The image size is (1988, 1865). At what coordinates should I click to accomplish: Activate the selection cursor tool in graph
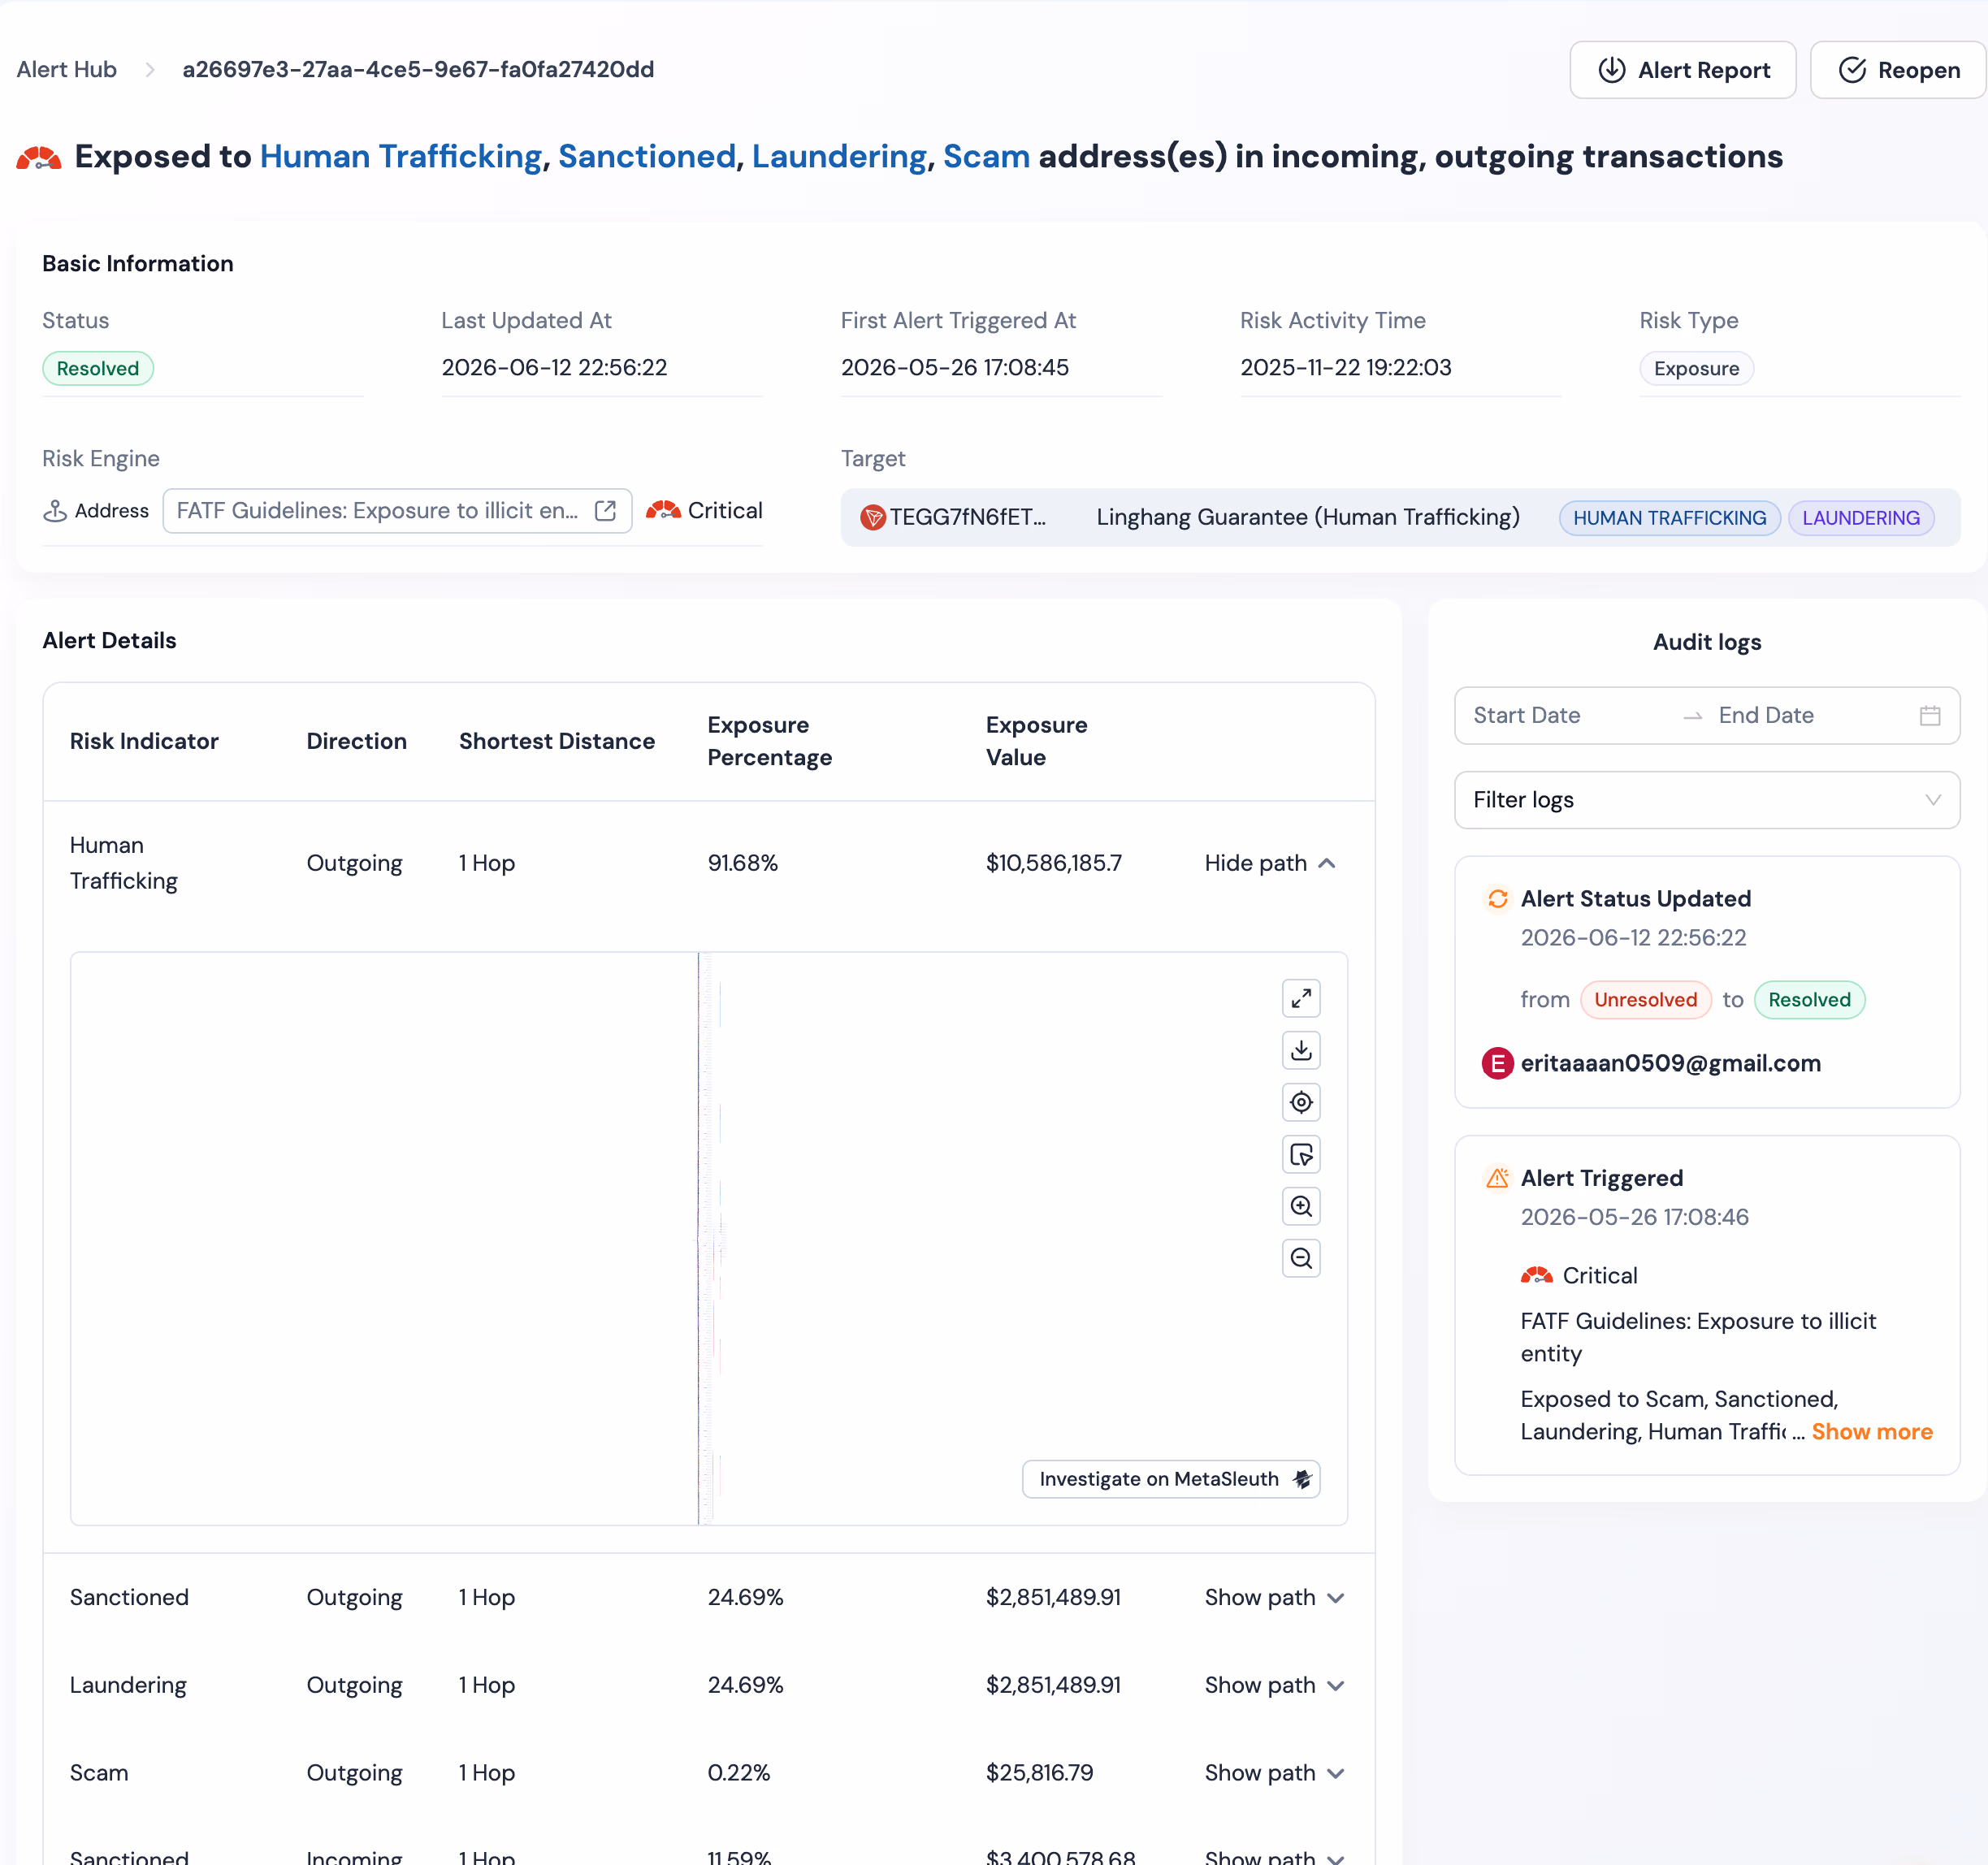(1301, 1154)
